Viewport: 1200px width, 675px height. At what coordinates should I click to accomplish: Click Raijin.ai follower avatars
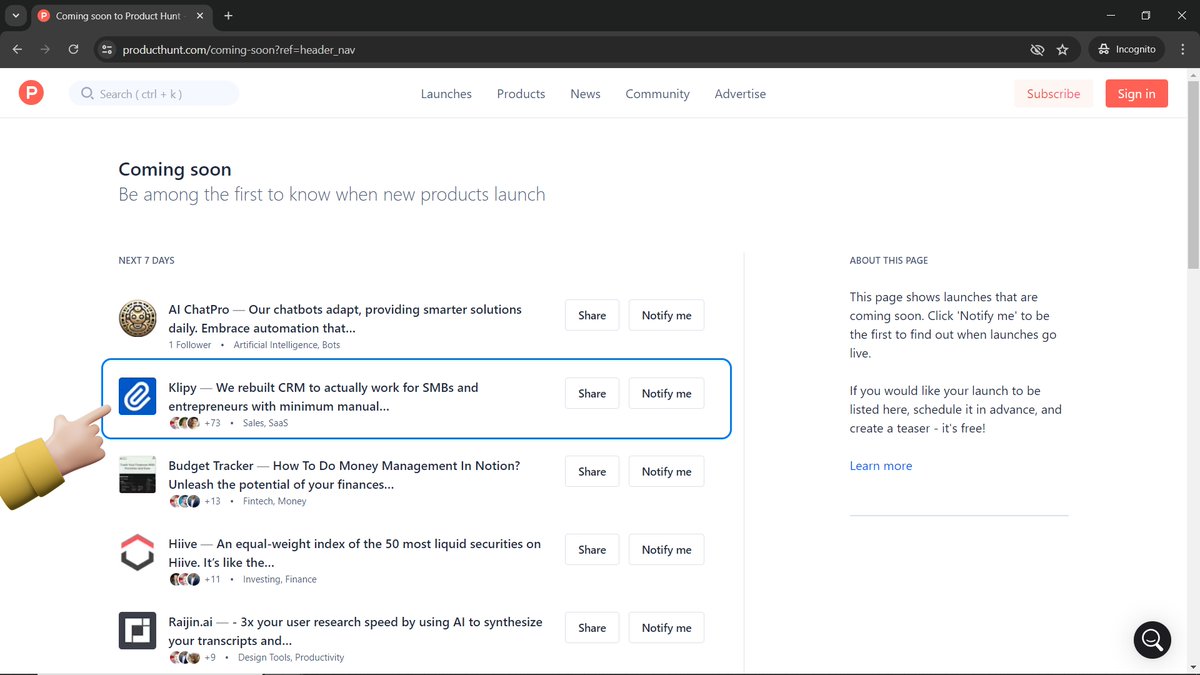185,657
